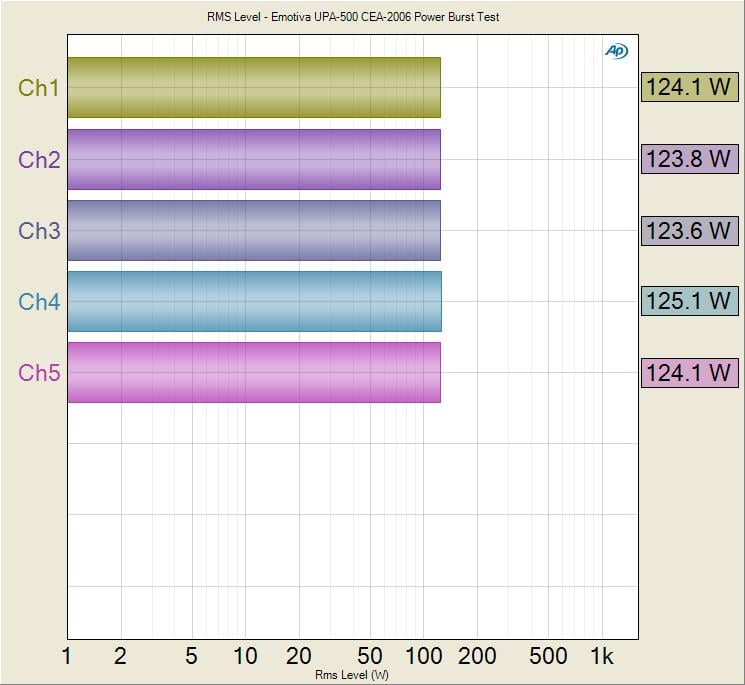This screenshot has height=685, width=745.
Task: Click the 124.1 W value box for Ch1
Action: [690, 87]
